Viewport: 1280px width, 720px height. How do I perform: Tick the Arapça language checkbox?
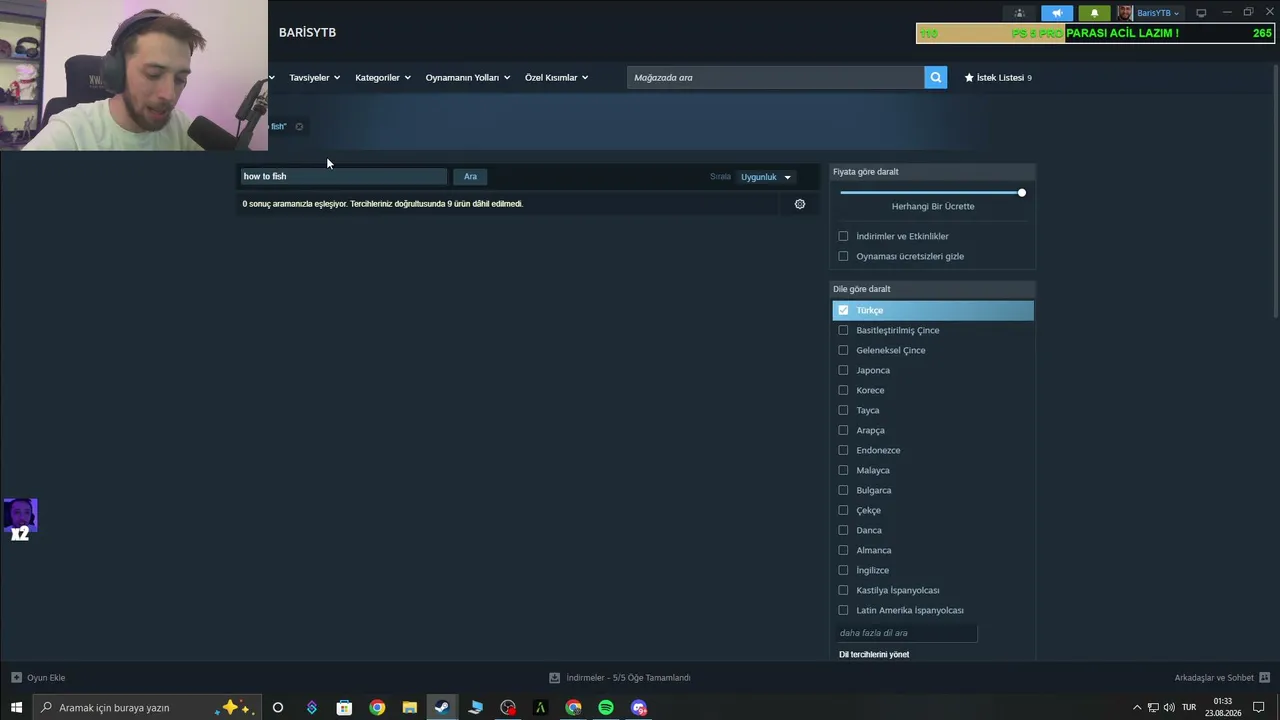(x=843, y=430)
